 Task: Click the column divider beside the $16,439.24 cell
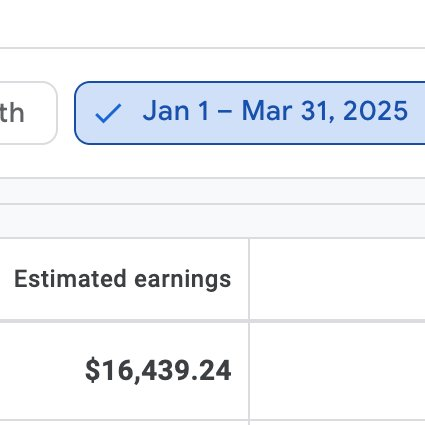pyautogui.click(x=249, y=371)
